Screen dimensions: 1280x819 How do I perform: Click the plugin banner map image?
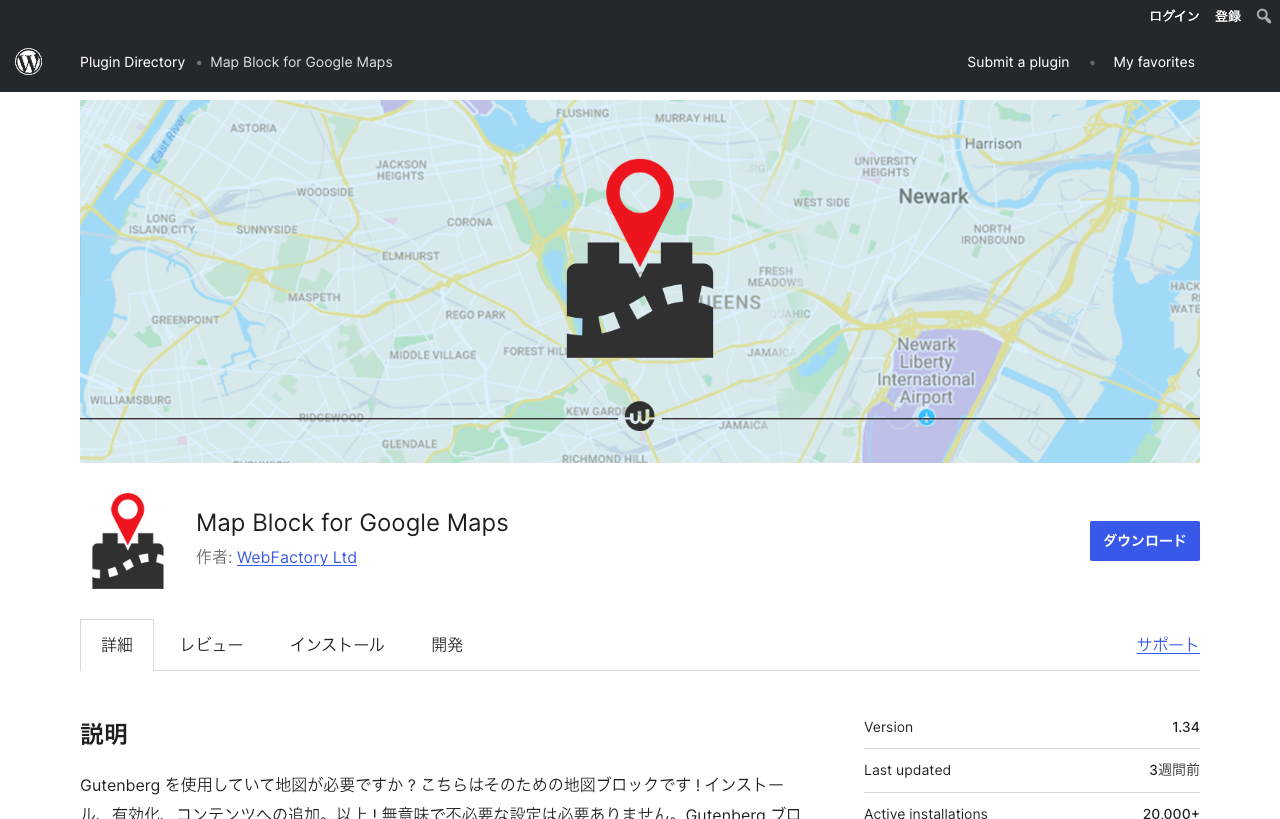click(x=640, y=281)
